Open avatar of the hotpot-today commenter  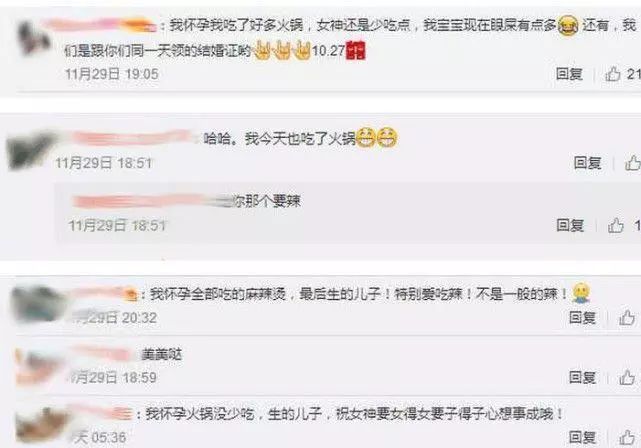[29, 150]
